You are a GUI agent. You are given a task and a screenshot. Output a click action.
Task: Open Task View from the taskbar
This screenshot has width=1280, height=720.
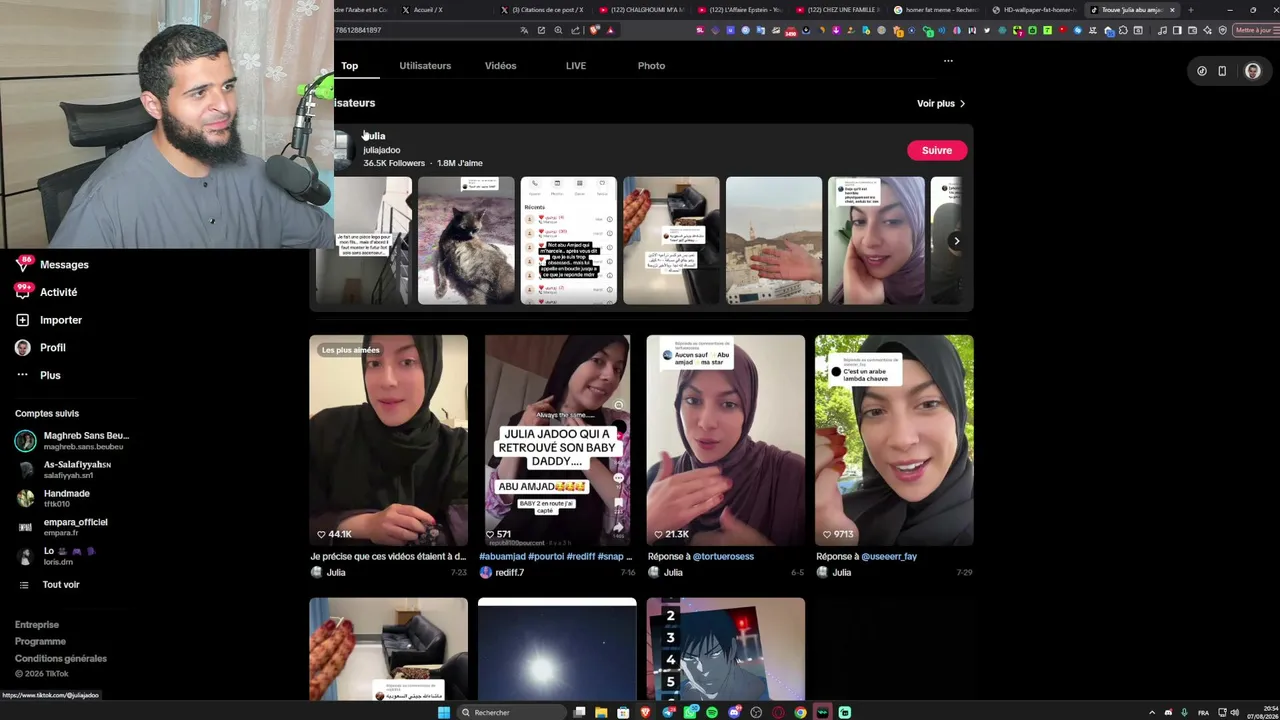coord(579,712)
